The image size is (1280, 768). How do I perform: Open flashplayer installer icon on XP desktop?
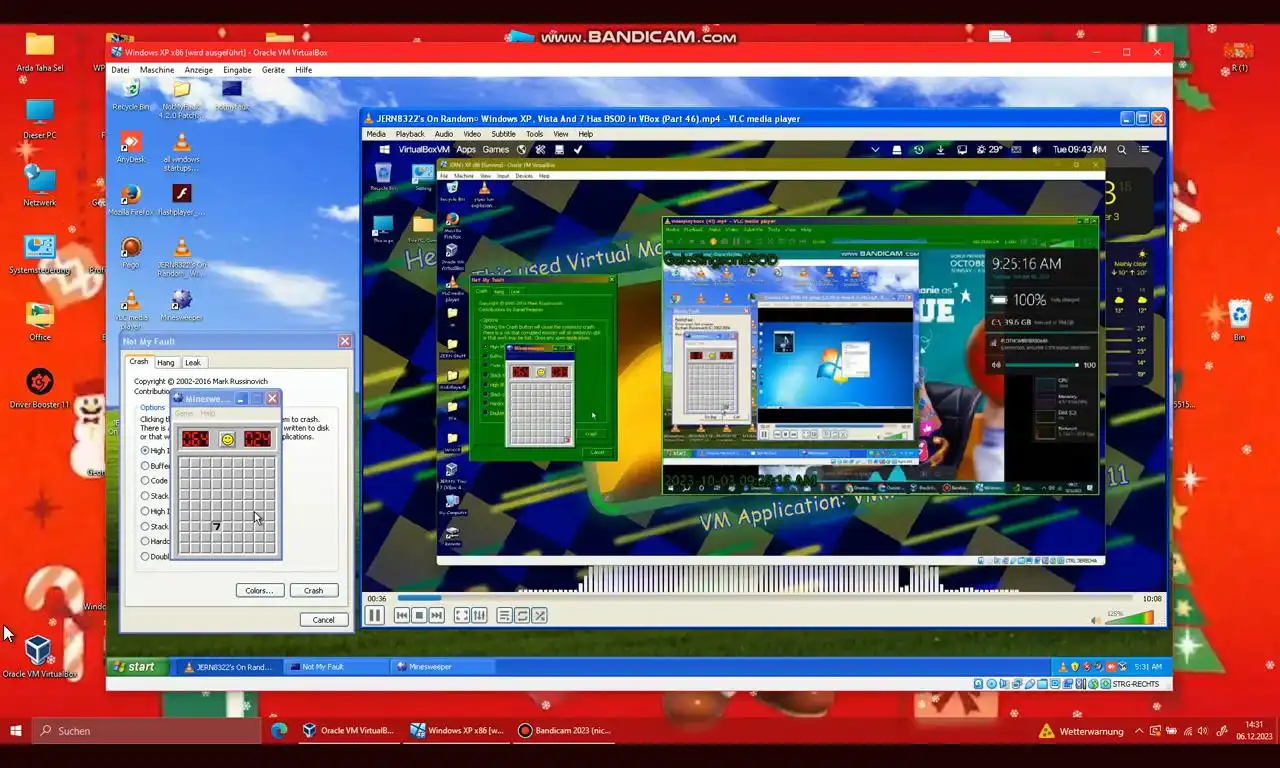(181, 199)
